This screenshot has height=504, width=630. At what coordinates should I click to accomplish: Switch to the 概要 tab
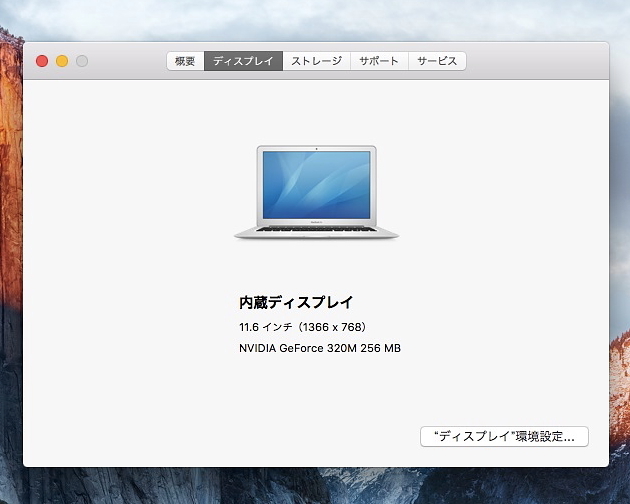(185, 61)
